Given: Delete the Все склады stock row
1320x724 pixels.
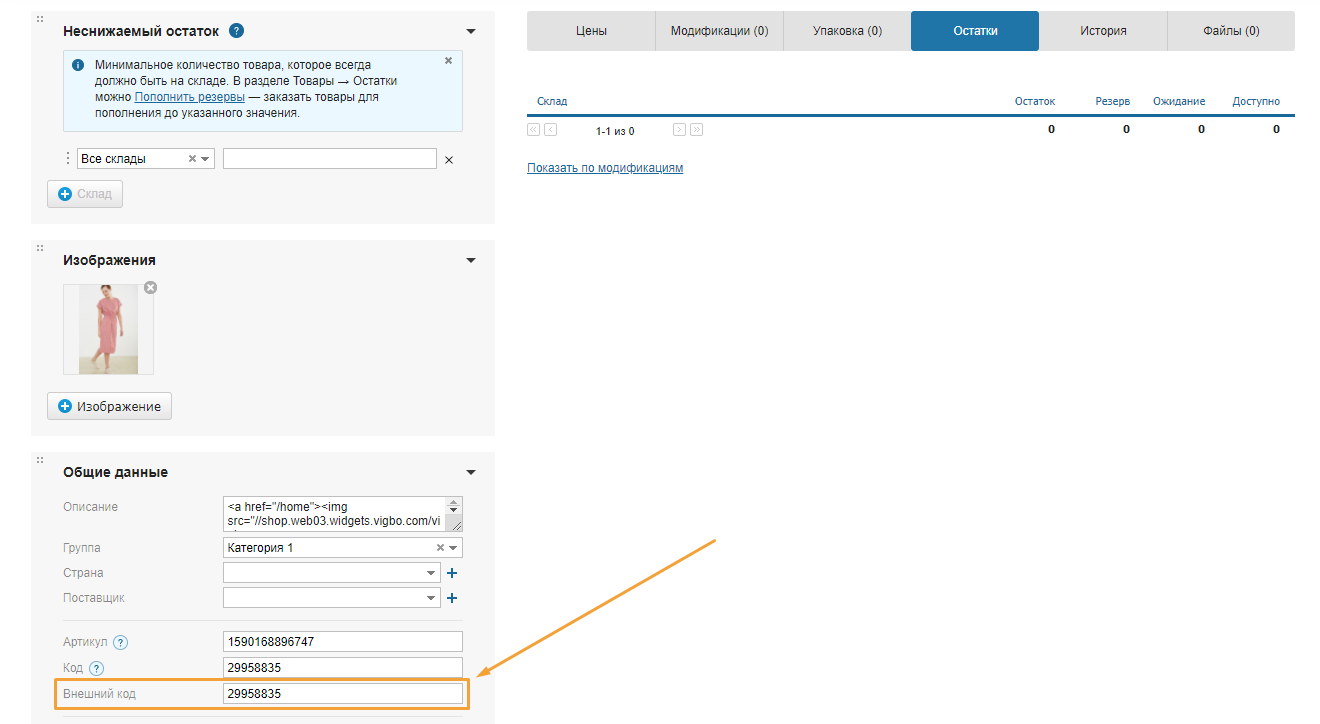Looking at the screenshot, I should [x=448, y=160].
